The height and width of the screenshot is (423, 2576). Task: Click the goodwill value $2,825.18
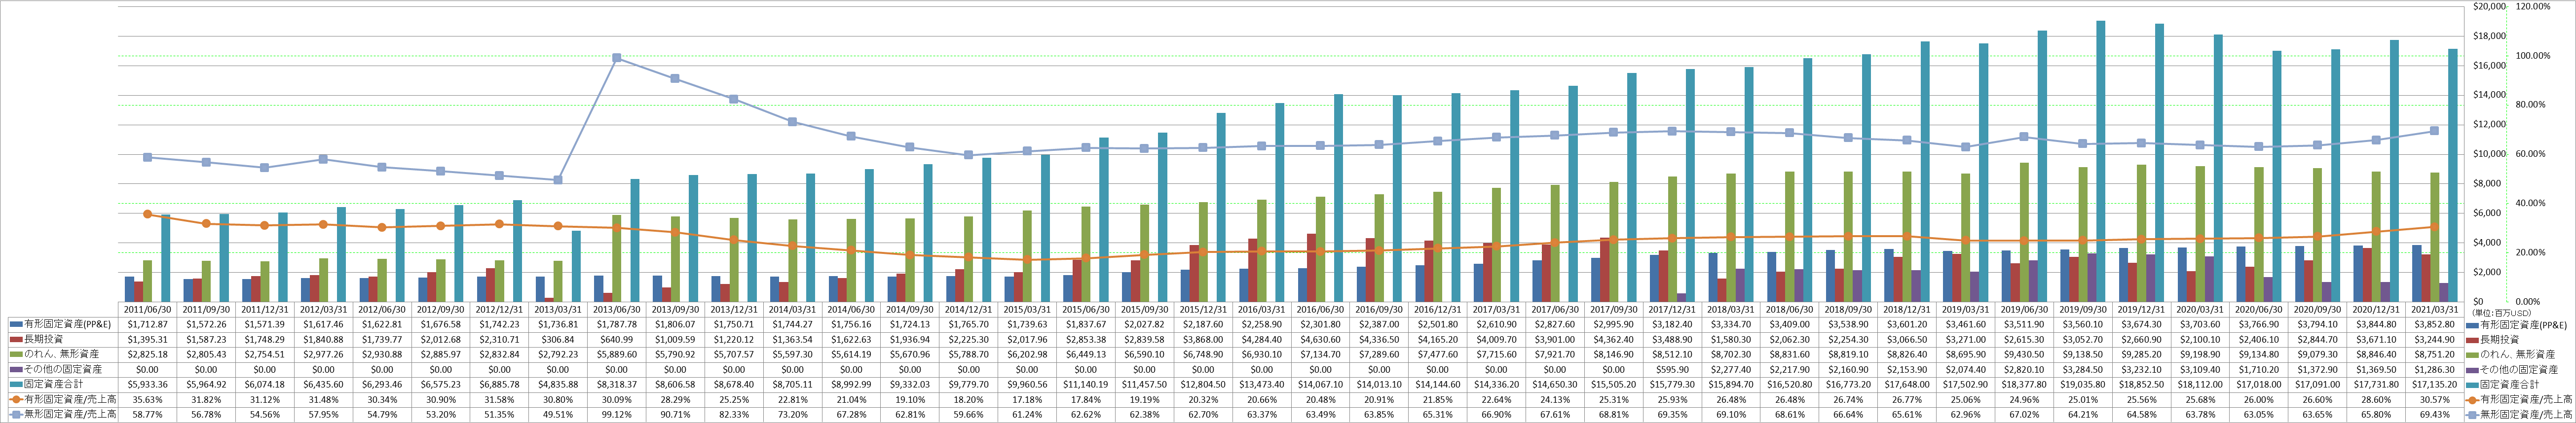pos(148,355)
